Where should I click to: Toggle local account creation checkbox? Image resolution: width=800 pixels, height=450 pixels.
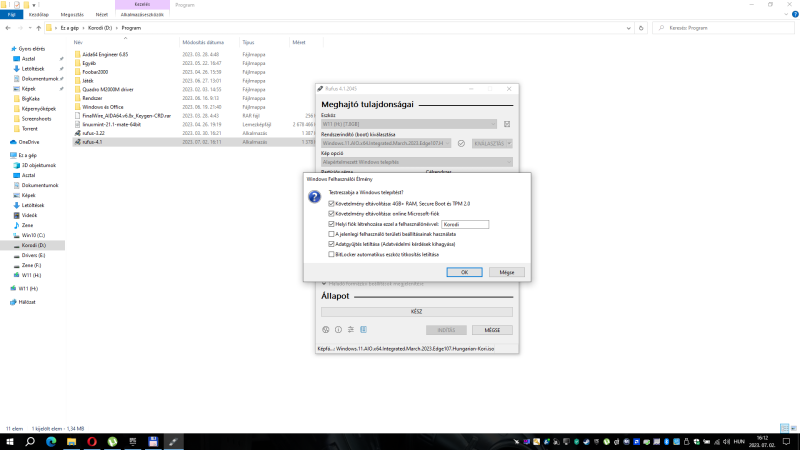tap(331, 224)
